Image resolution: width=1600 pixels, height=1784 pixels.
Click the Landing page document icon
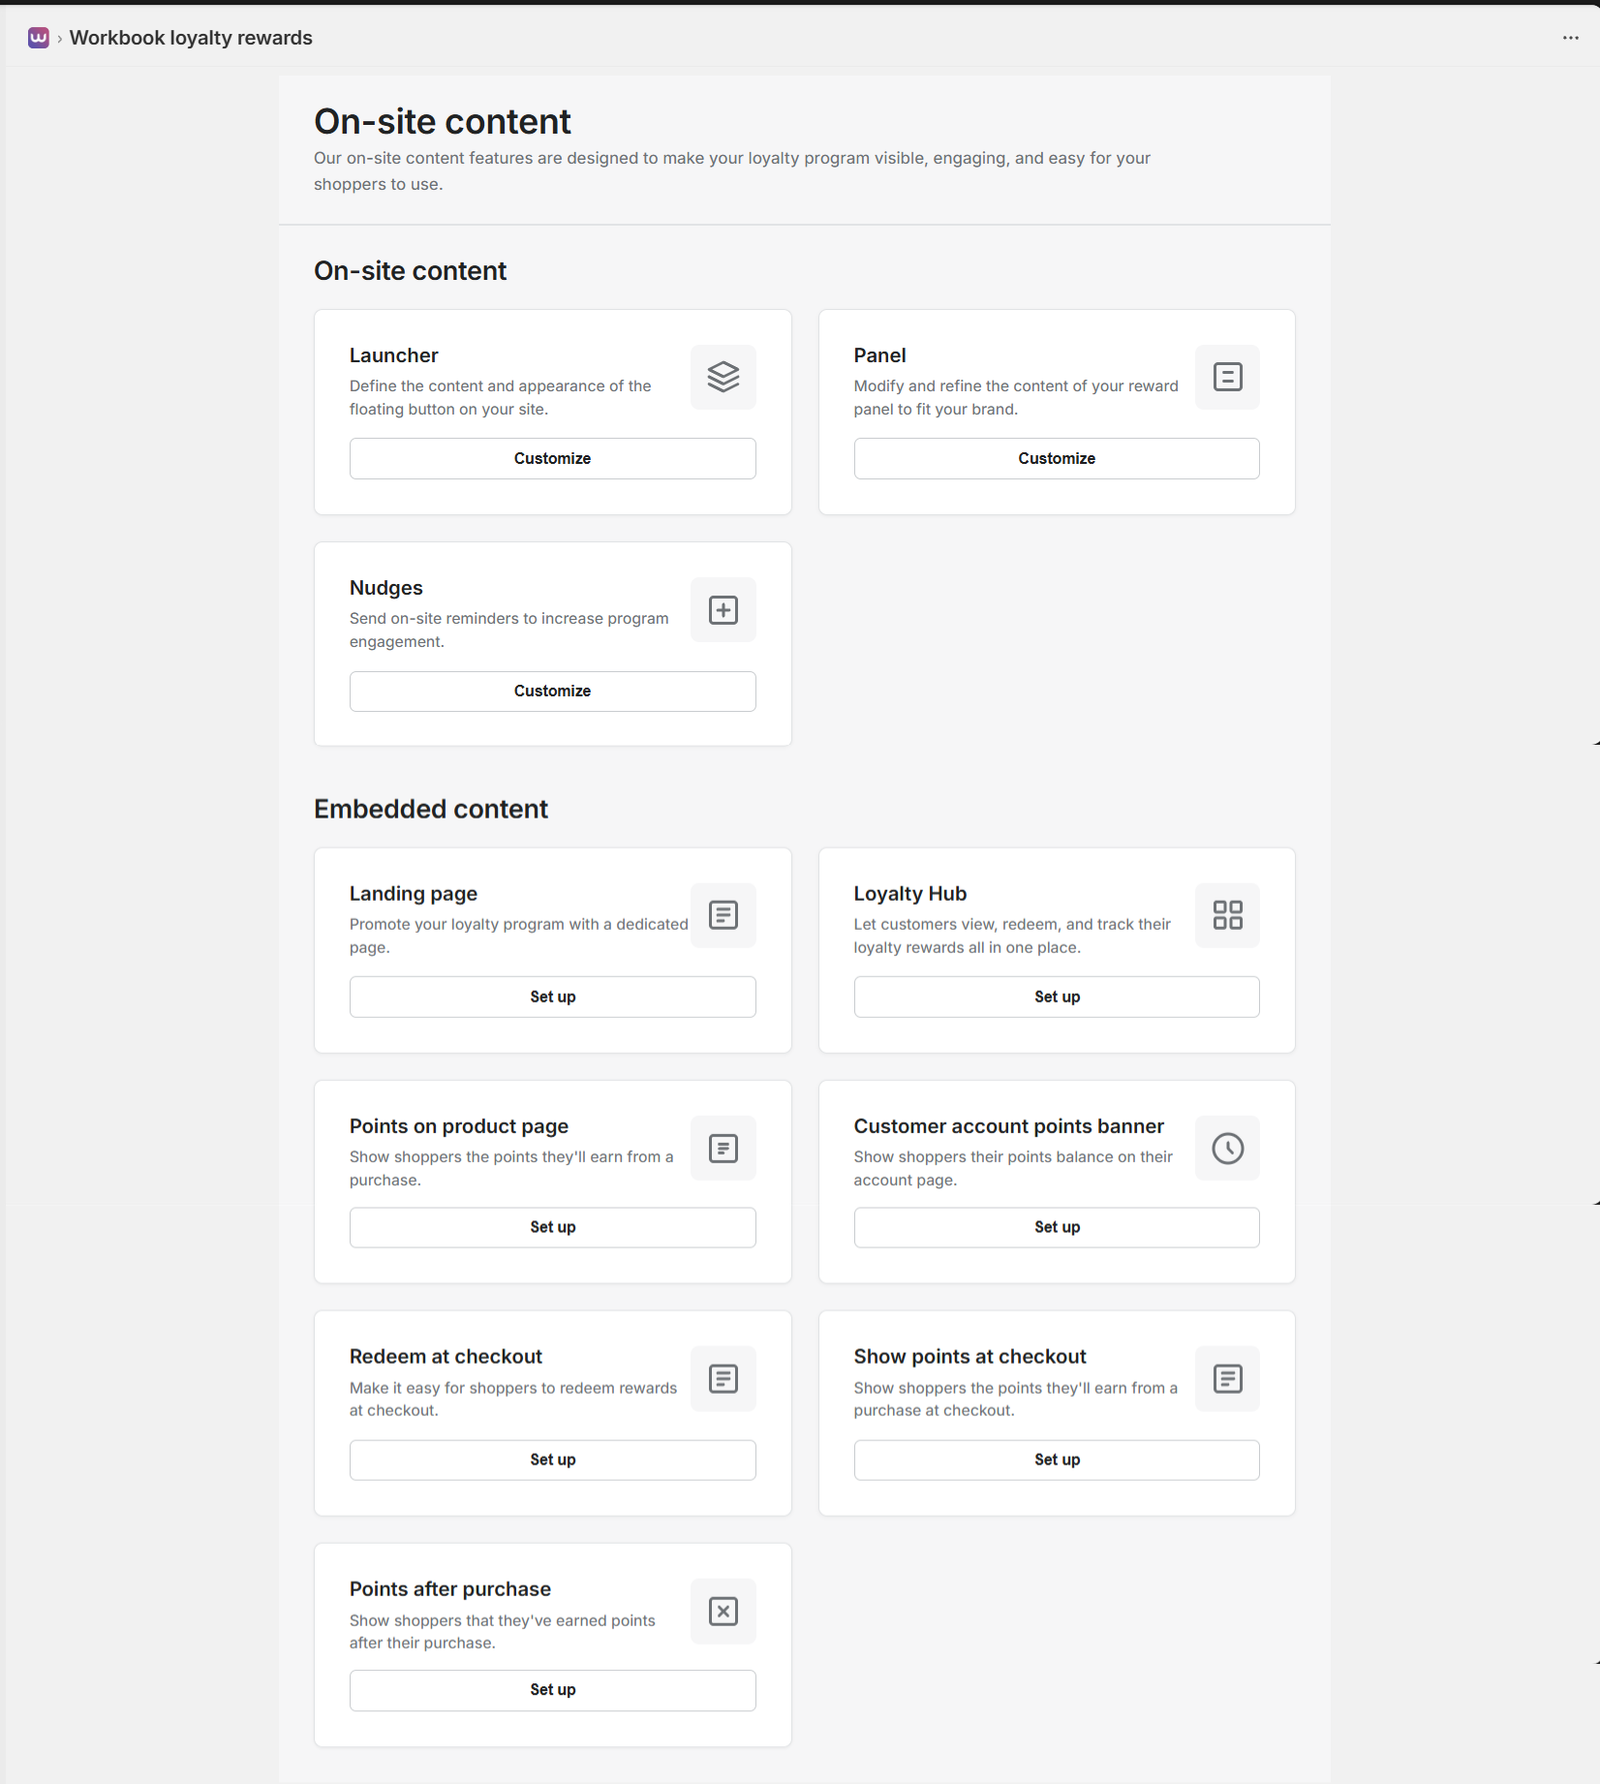point(722,915)
